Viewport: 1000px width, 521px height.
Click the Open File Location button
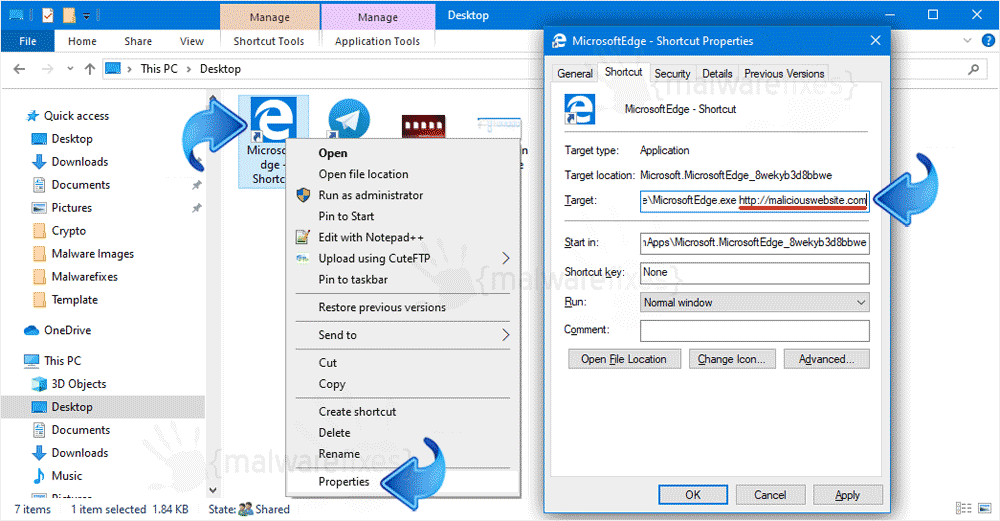pyautogui.click(x=624, y=359)
